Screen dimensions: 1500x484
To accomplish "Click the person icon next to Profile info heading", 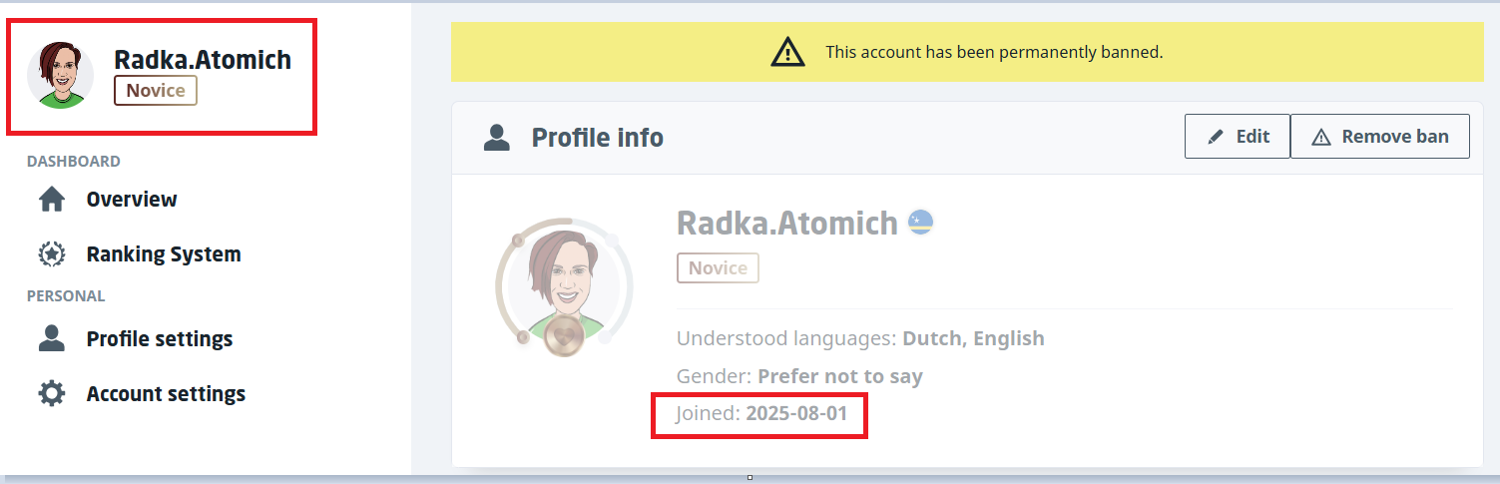I will pyautogui.click(x=496, y=137).
